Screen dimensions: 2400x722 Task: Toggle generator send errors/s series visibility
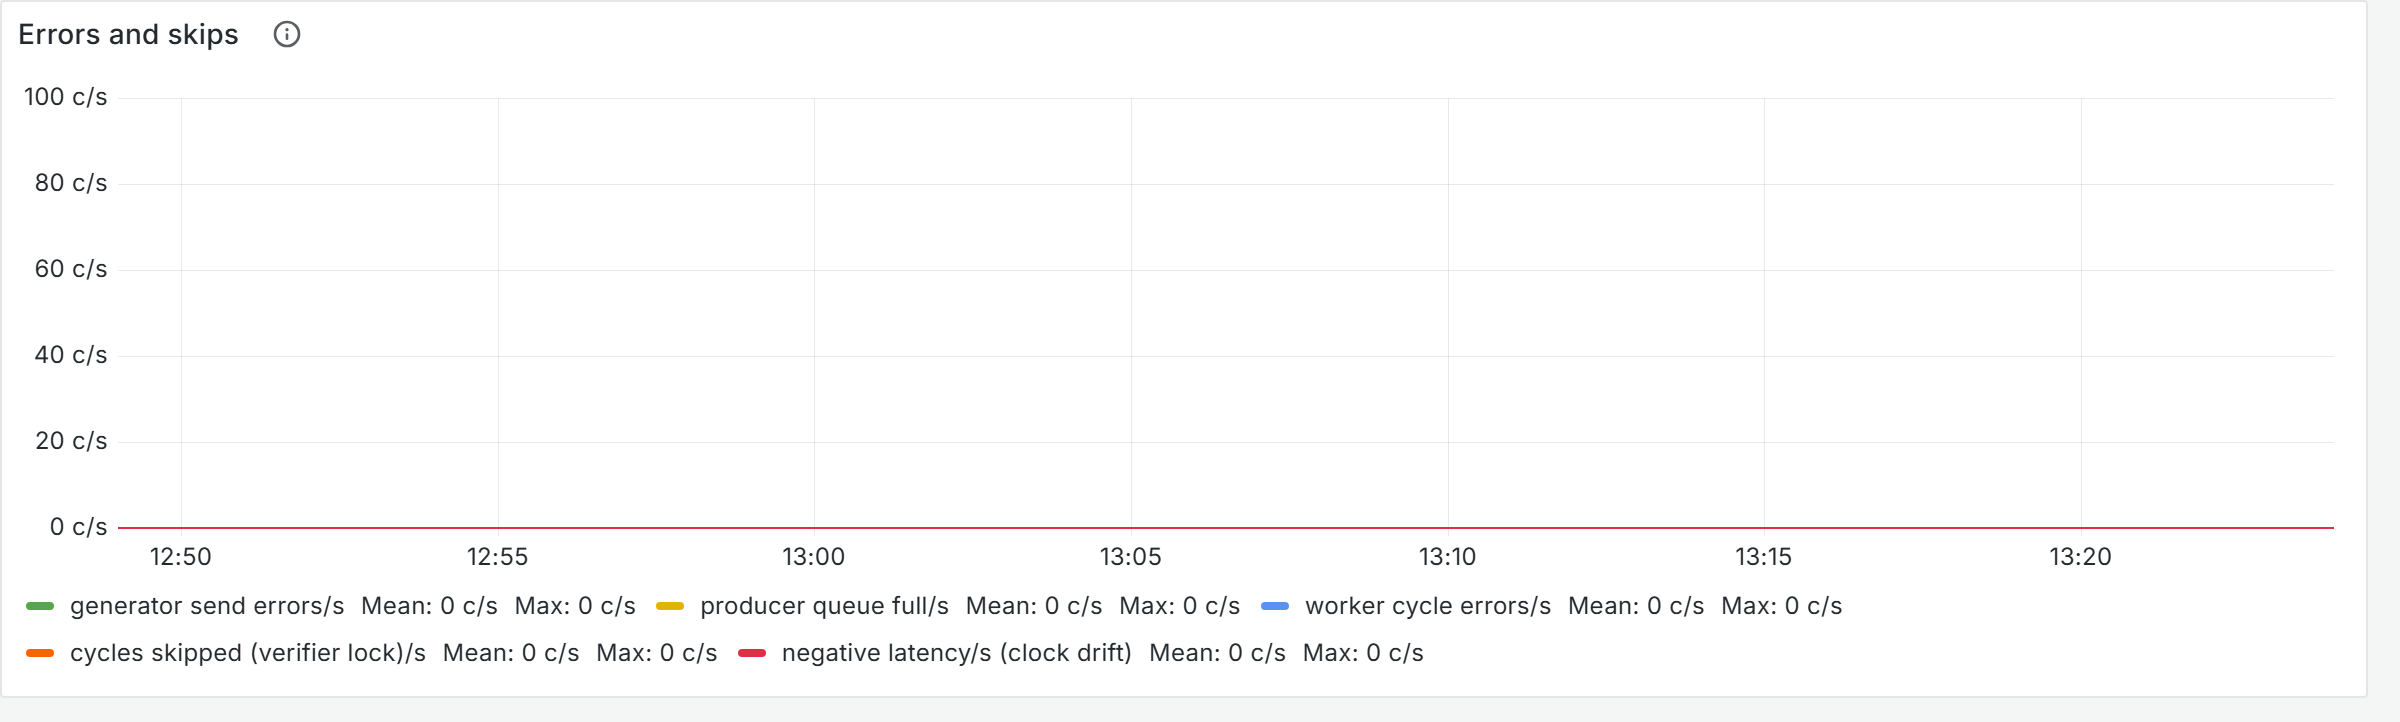tap(207, 606)
